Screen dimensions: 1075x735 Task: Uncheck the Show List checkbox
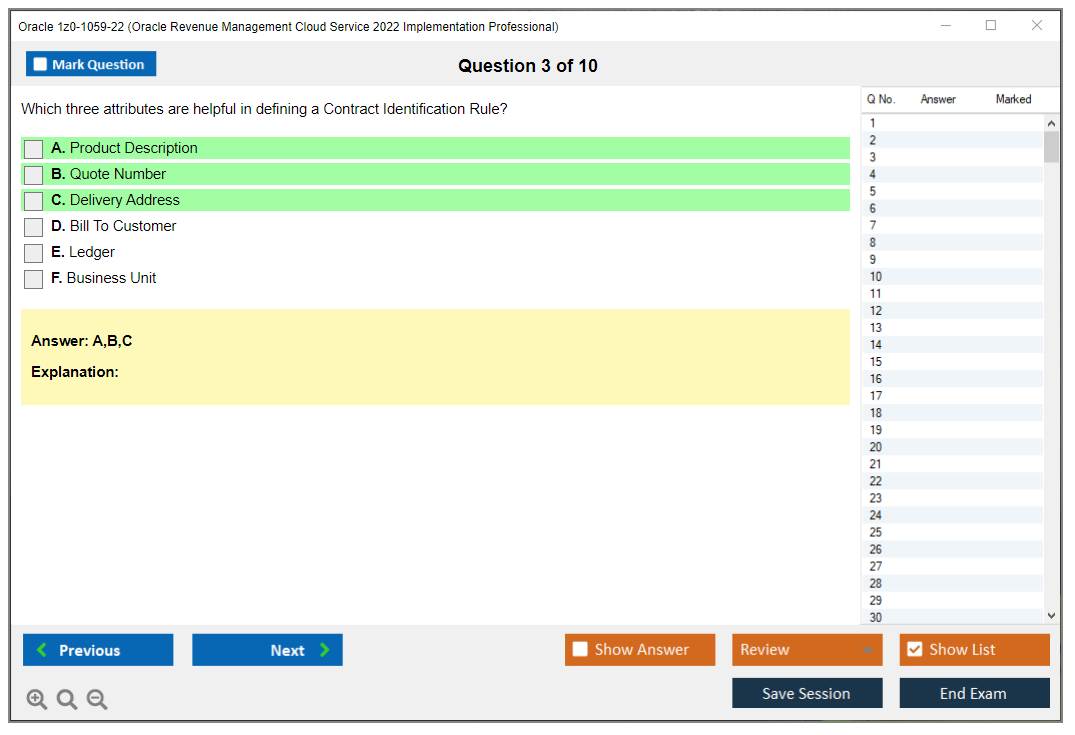click(914, 650)
